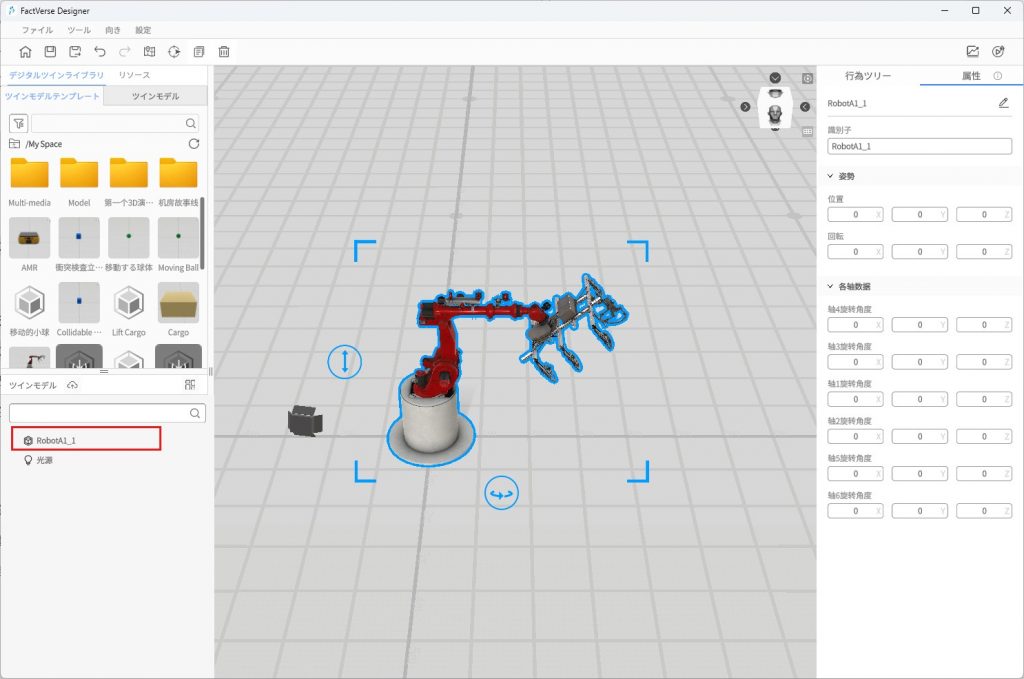Click the cloud upload icon beside ツインモデル
The image size is (1024, 679).
pos(73,385)
